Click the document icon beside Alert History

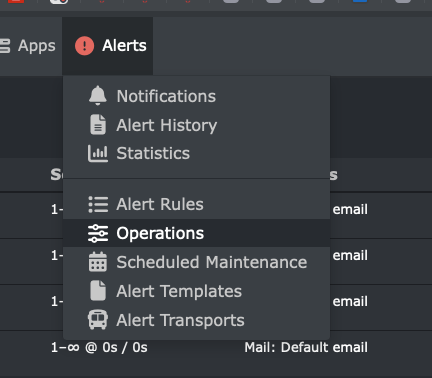coord(98,125)
